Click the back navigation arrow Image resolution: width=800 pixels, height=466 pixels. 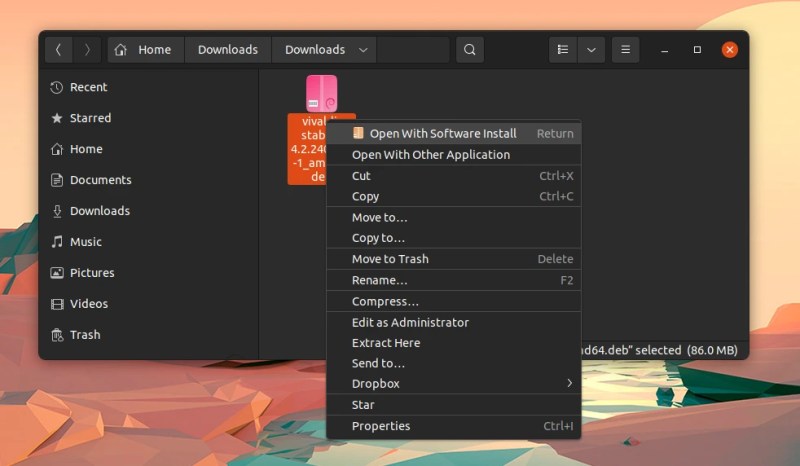(x=58, y=50)
